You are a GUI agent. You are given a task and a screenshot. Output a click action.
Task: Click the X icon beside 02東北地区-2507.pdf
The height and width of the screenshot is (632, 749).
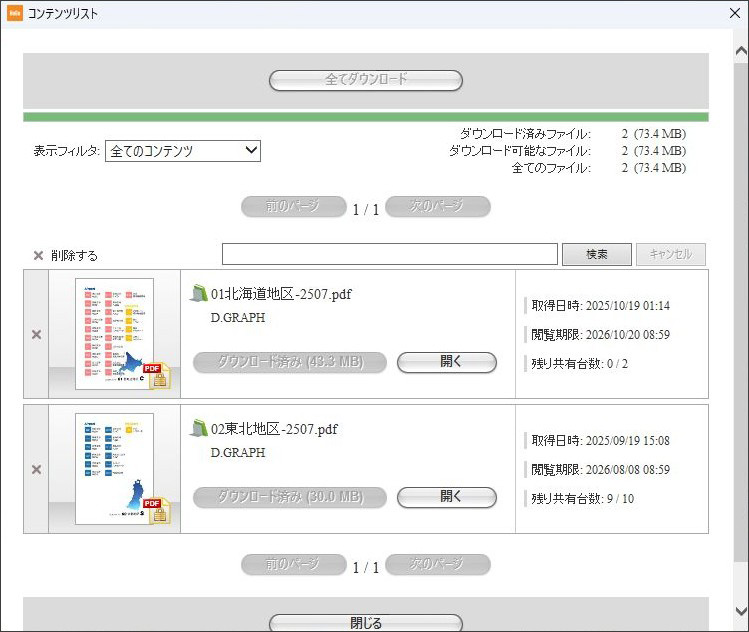[36, 469]
